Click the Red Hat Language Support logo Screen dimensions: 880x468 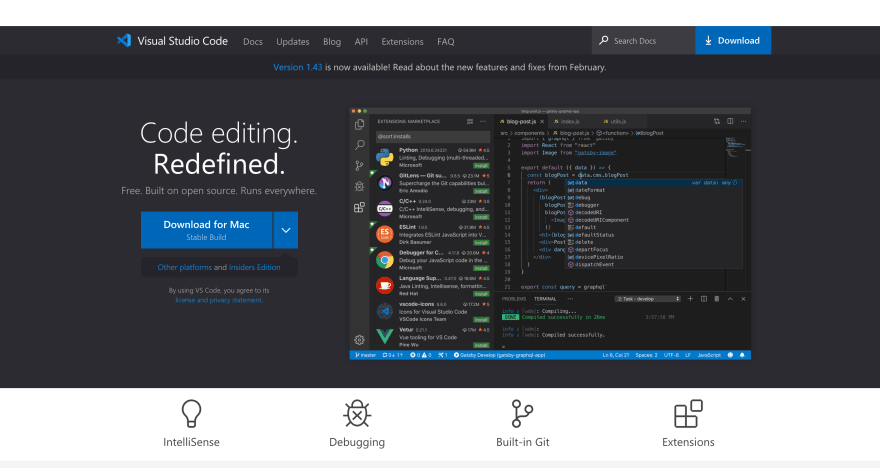384,286
